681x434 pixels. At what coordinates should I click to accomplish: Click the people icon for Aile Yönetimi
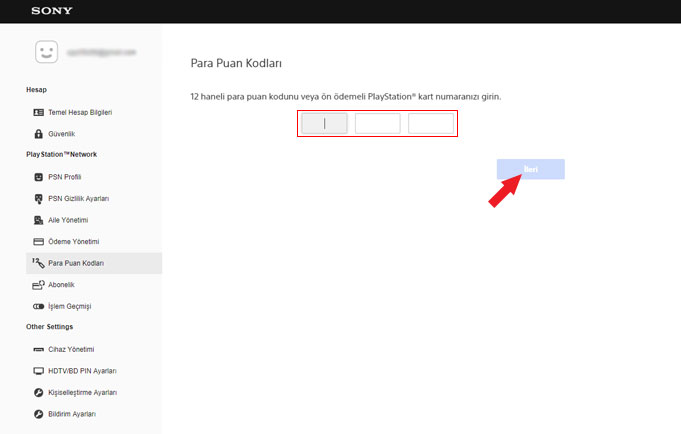pyautogui.click(x=38, y=220)
